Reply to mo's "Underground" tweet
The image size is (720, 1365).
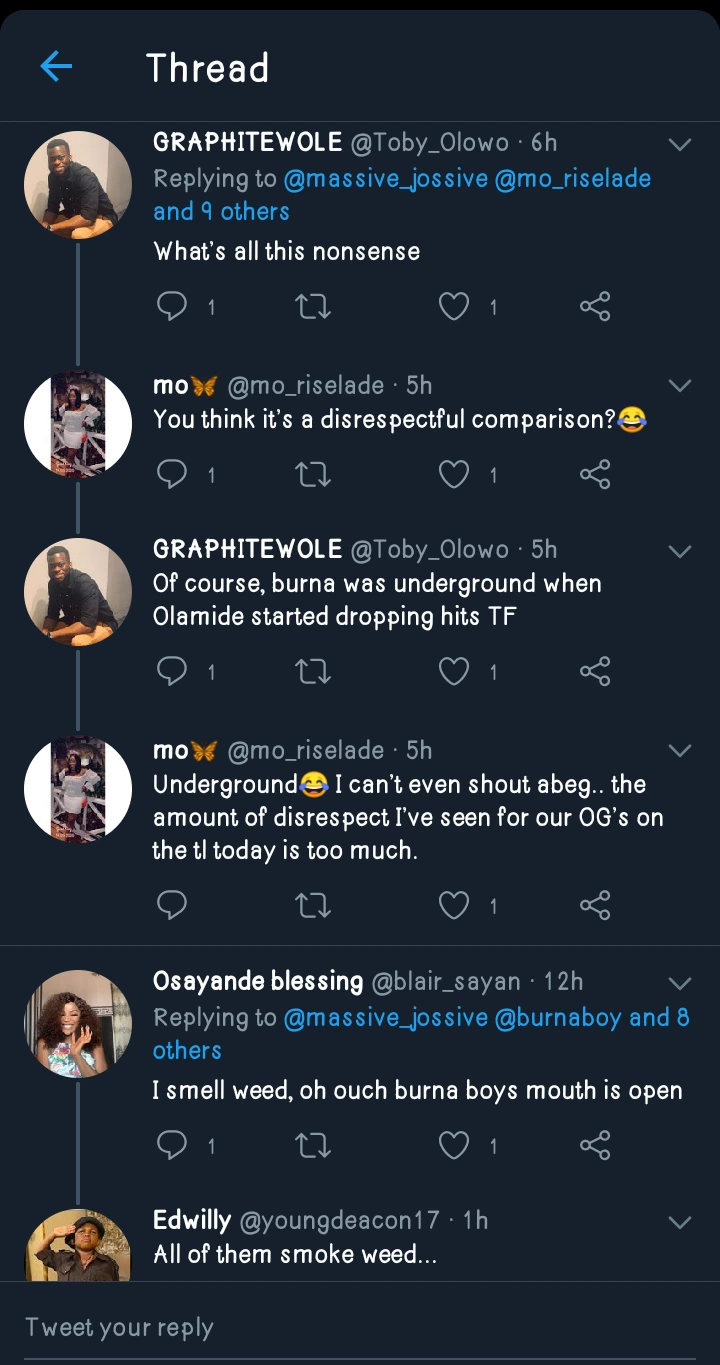click(172, 905)
